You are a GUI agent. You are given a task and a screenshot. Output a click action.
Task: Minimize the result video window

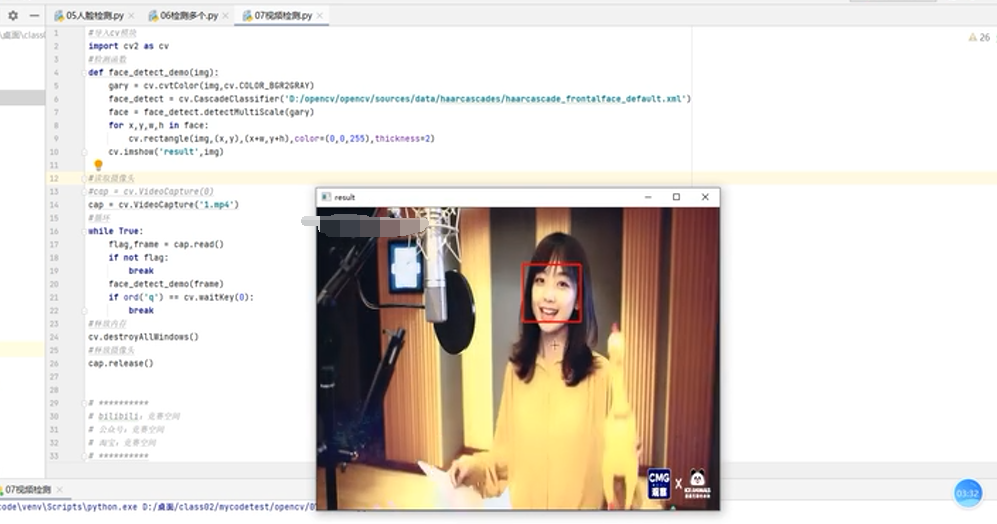pos(647,198)
